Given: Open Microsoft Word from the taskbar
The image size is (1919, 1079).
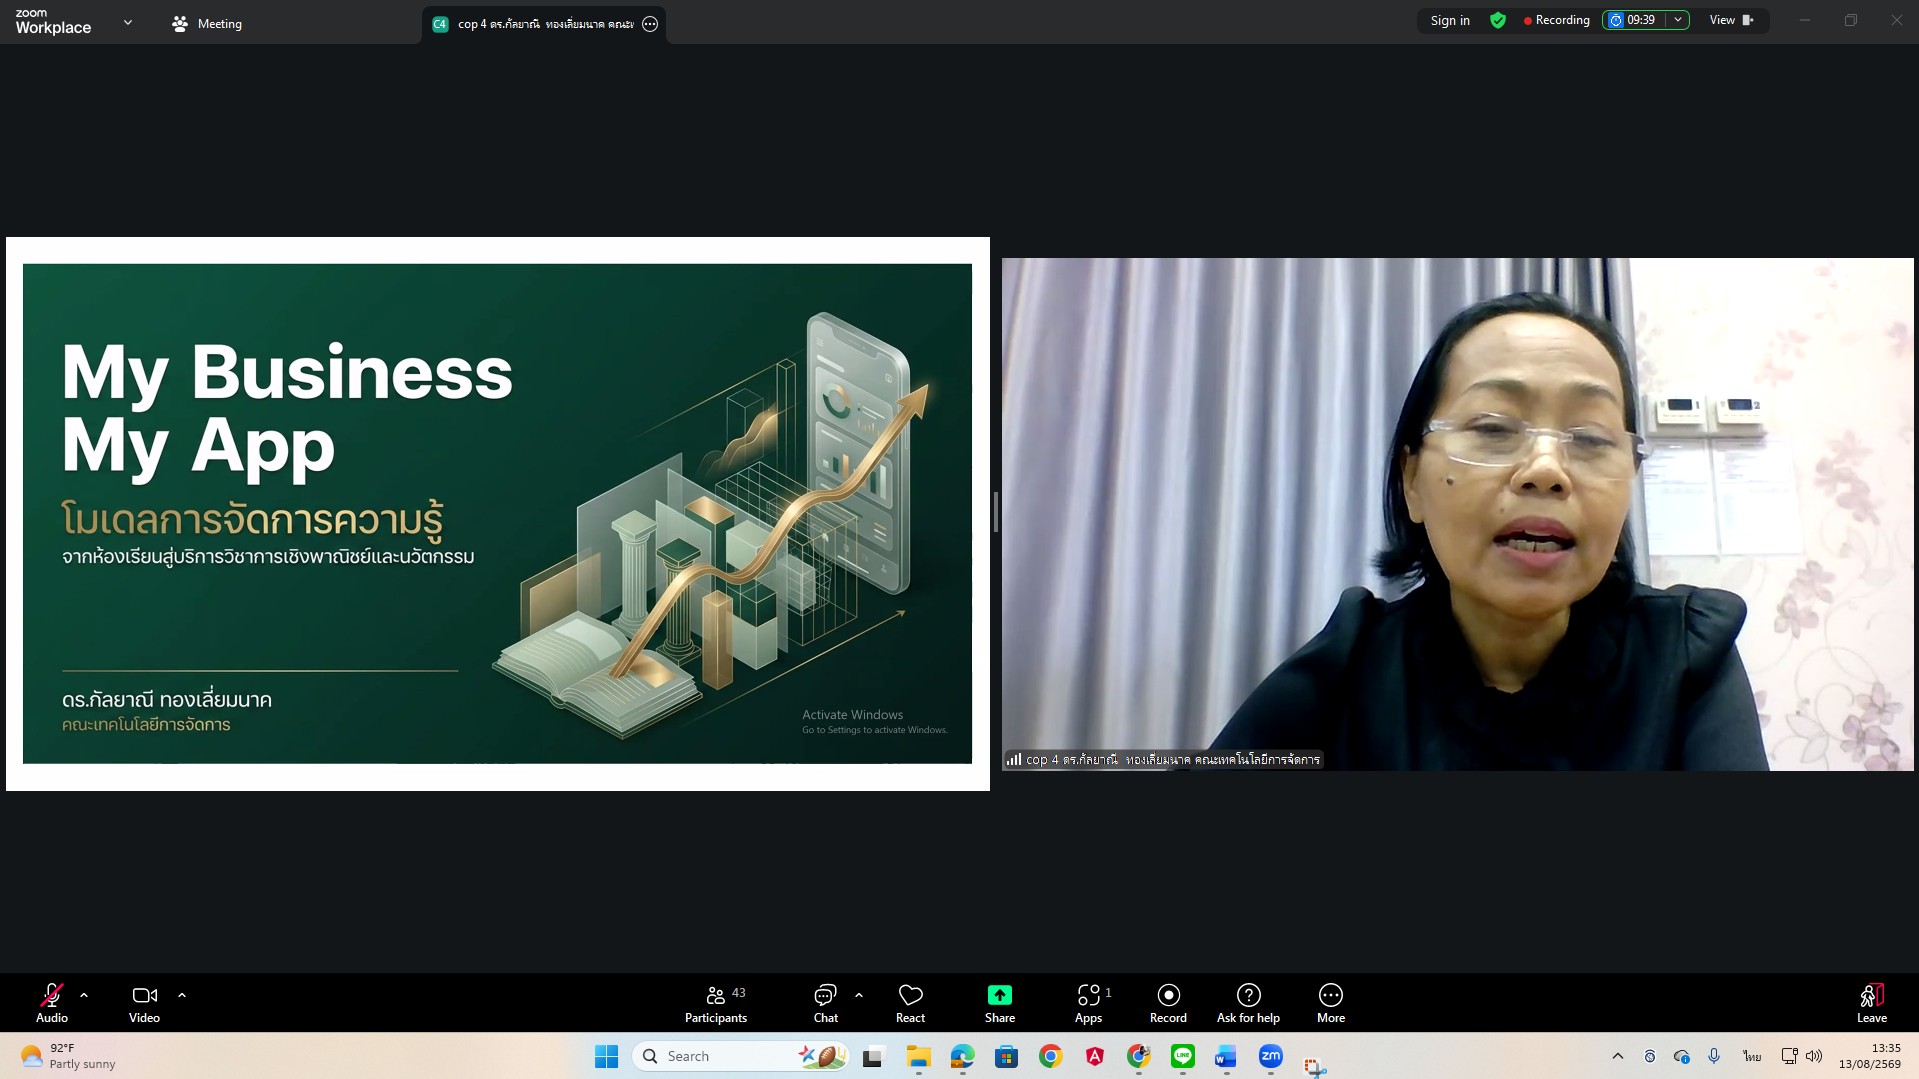Looking at the screenshot, I should (1226, 1056).
